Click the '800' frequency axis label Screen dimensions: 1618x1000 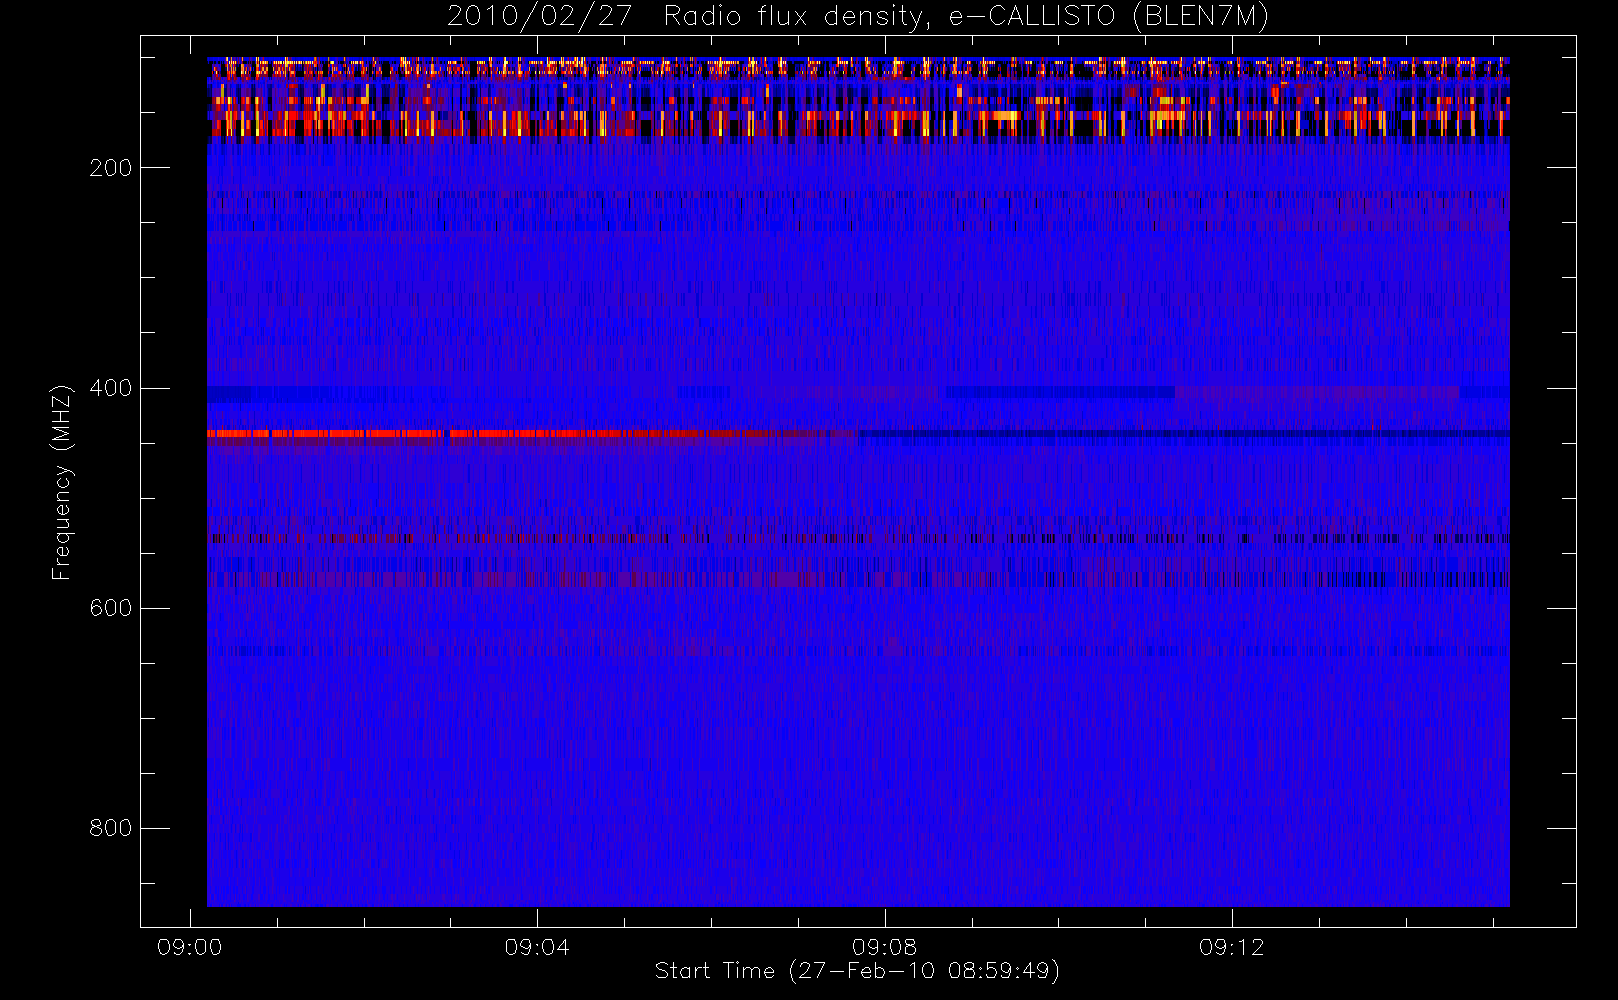point(110,828)
